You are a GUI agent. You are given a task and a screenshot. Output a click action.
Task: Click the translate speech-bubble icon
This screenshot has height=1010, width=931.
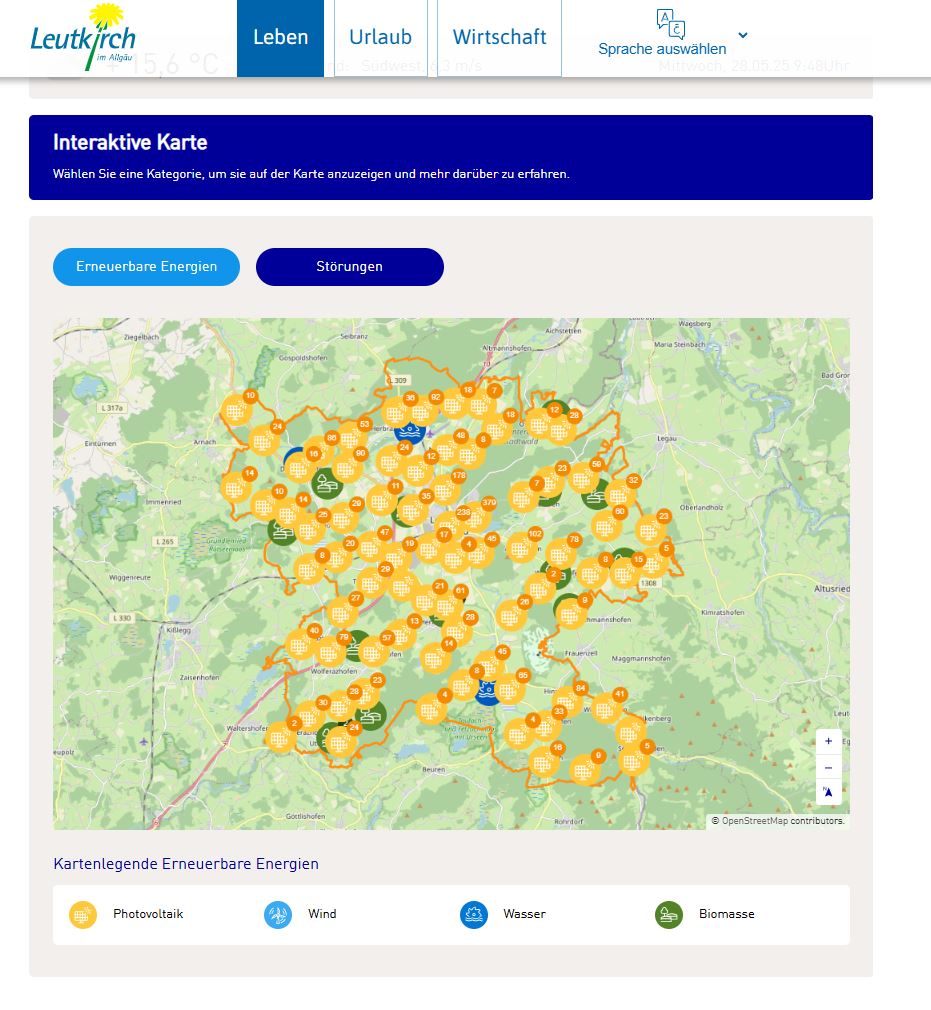(x=668, y=23)
